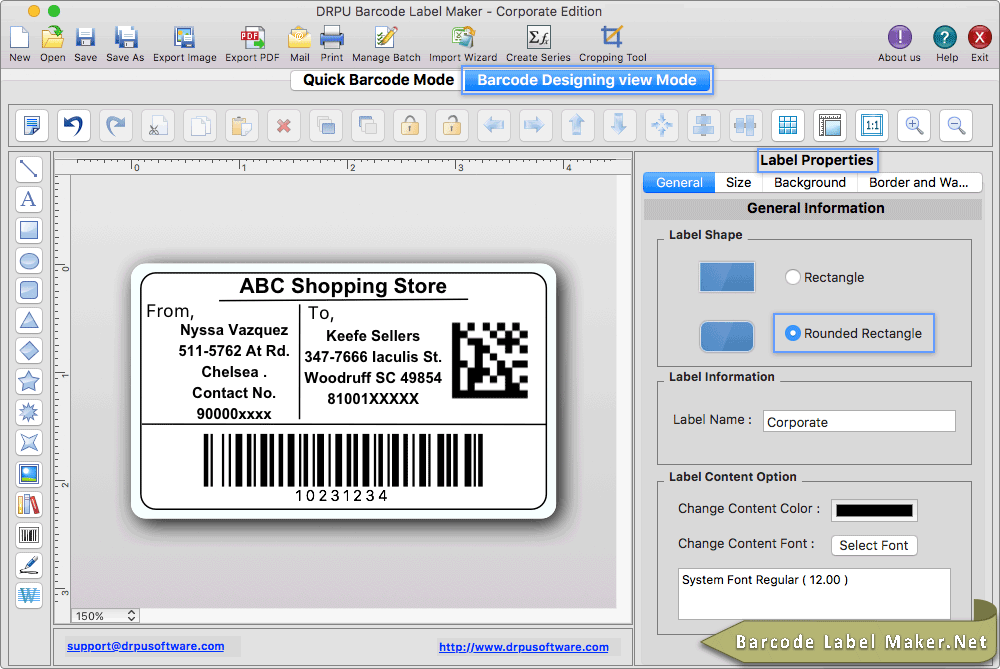Zoom in with the magnifier plus icon
The height and width of the screenshot is (669, 1000).
coord(914,125)
